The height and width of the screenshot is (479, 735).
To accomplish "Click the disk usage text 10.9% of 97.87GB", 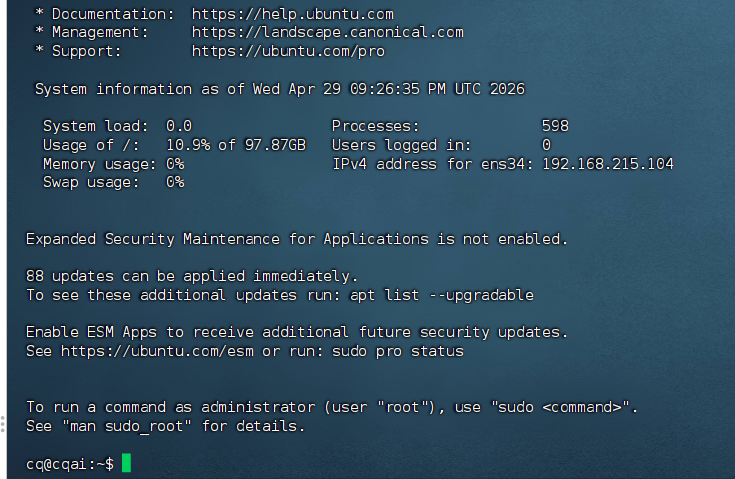I will click(236, 145).
